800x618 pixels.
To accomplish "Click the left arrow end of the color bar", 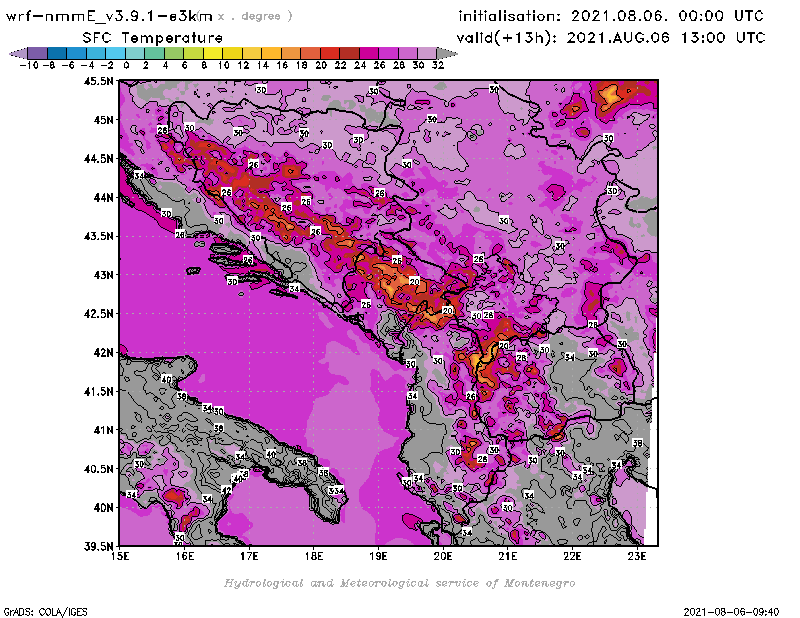I will coord(15,53).
